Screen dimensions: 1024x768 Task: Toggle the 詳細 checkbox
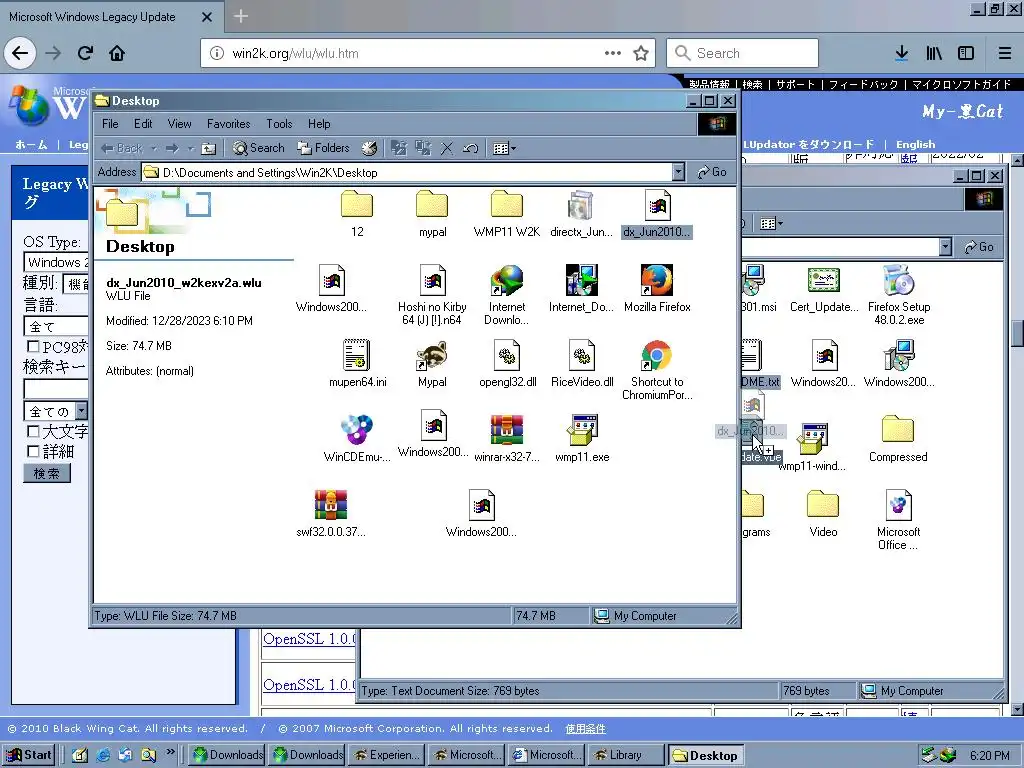click(x=33, y=451)
